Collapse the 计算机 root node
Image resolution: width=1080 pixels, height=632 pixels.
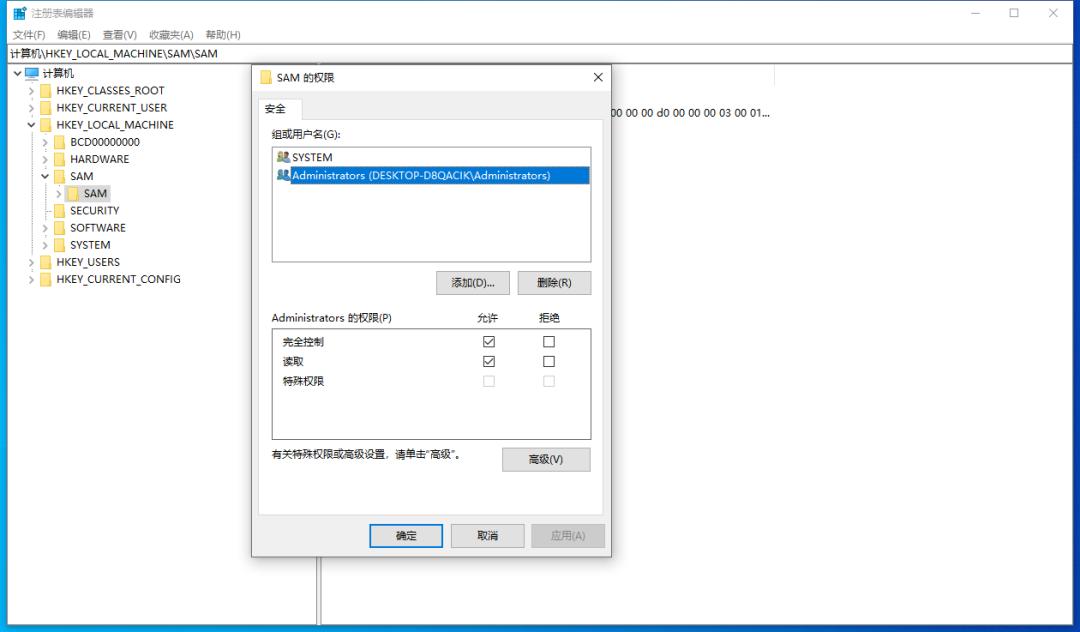tap(17, 73)
